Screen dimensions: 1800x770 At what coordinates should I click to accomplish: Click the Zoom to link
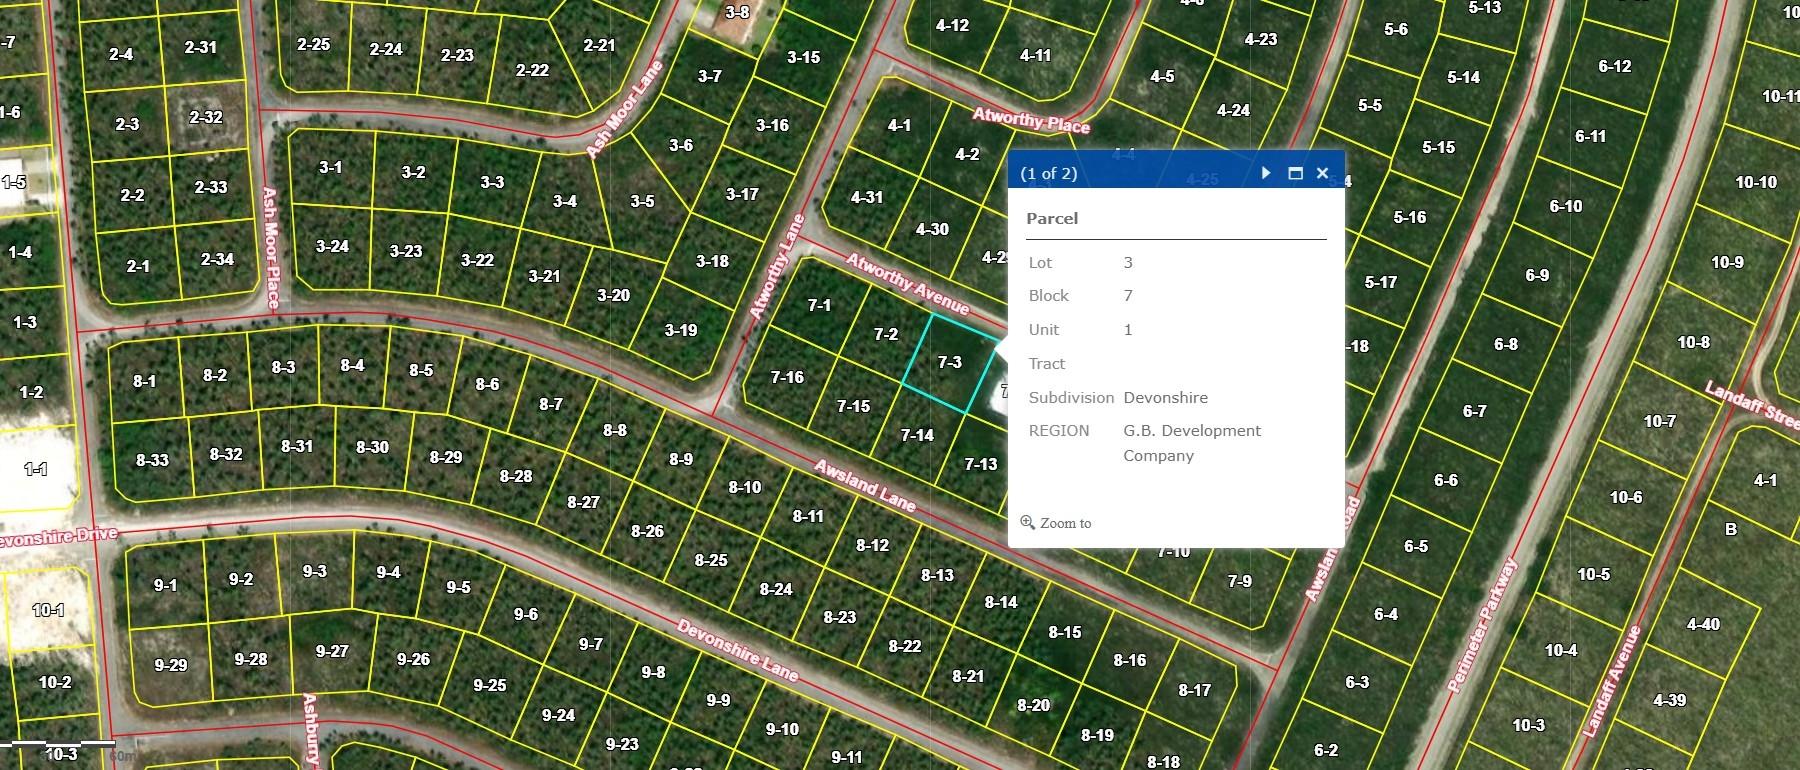click(x=1065, y=523)
